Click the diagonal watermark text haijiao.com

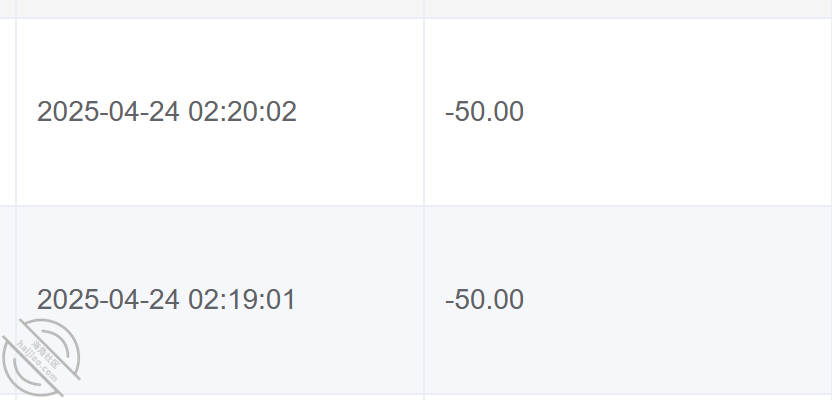37,362
